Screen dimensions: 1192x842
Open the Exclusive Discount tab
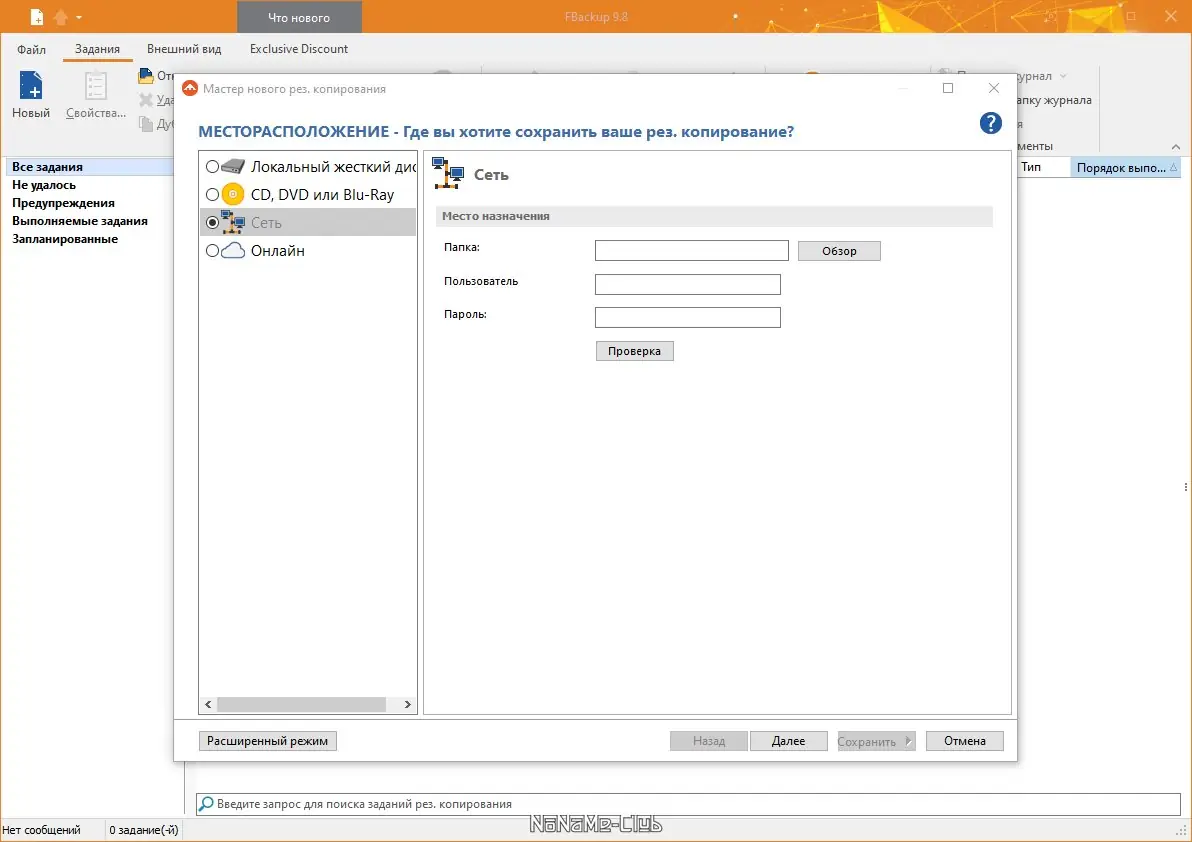(299, 49)
